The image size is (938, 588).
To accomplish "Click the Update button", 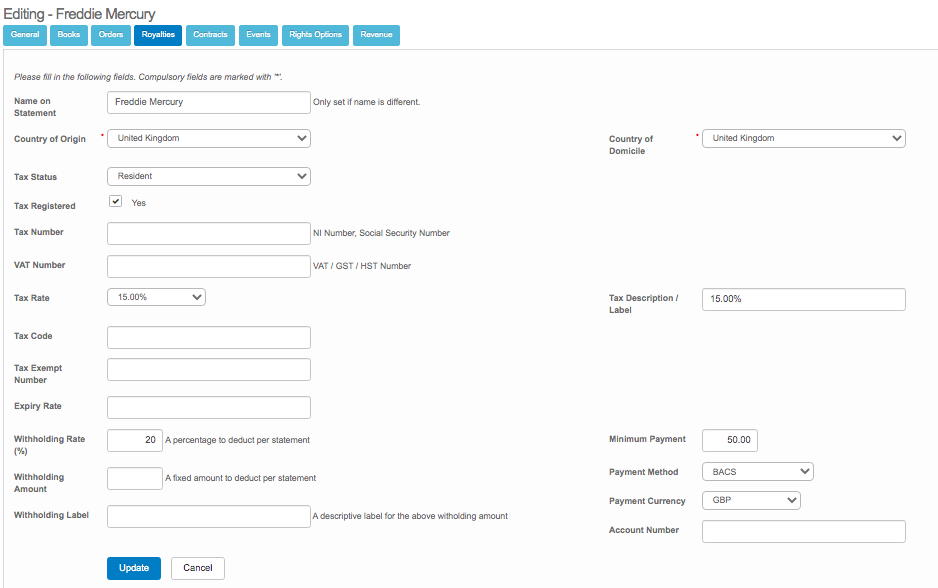I will point(134,568).
